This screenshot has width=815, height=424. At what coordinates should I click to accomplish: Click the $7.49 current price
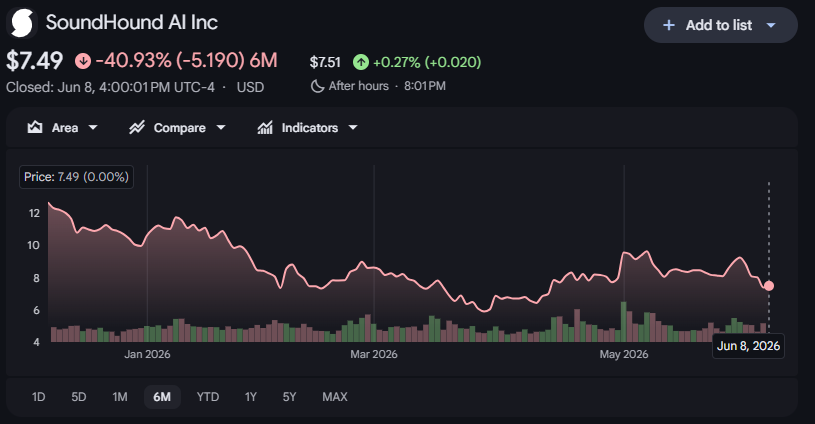[35, 61]
